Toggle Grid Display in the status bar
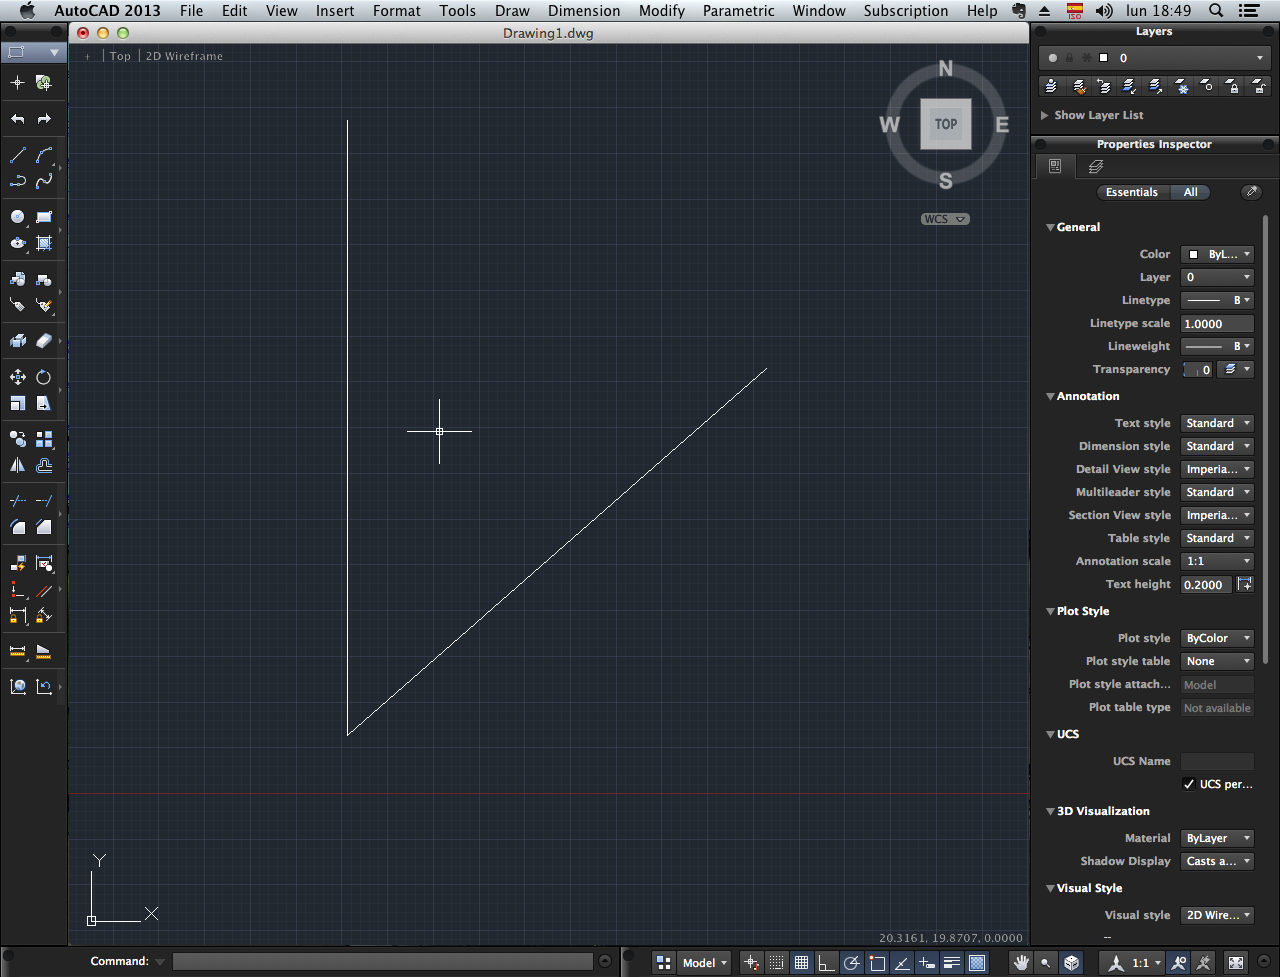This screenshot has height=977, width=1280. point(801,963)
